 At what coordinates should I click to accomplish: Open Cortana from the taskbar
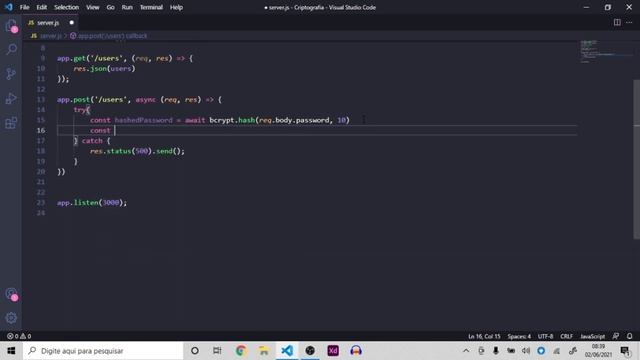tap(195, 351)
